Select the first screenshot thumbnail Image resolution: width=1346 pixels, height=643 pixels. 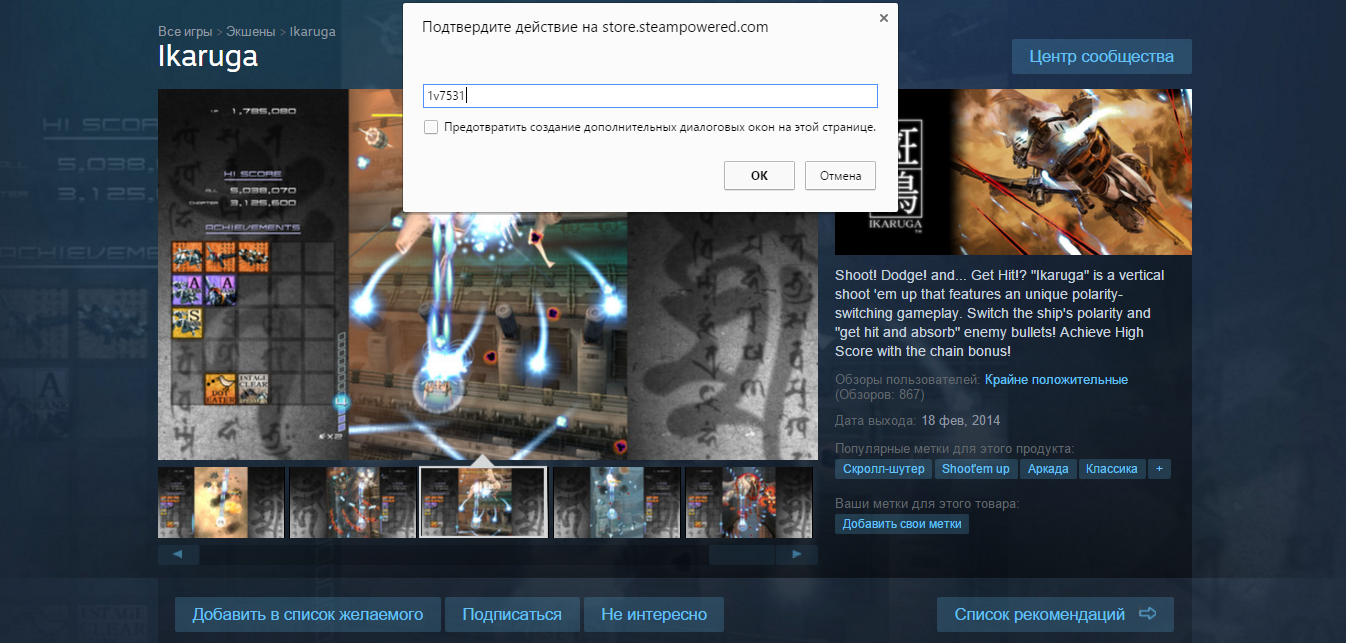221,503
